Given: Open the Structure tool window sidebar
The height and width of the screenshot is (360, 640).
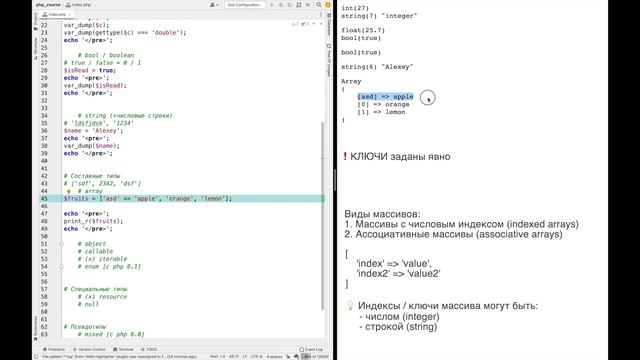Looking at the screenshot, I should (36, 49).
